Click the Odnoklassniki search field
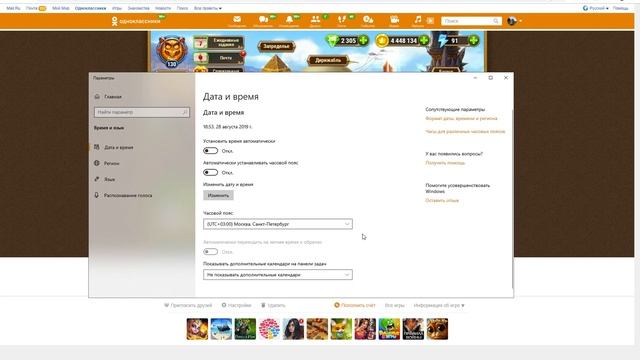The image size is (640, 360). (471, 21)
